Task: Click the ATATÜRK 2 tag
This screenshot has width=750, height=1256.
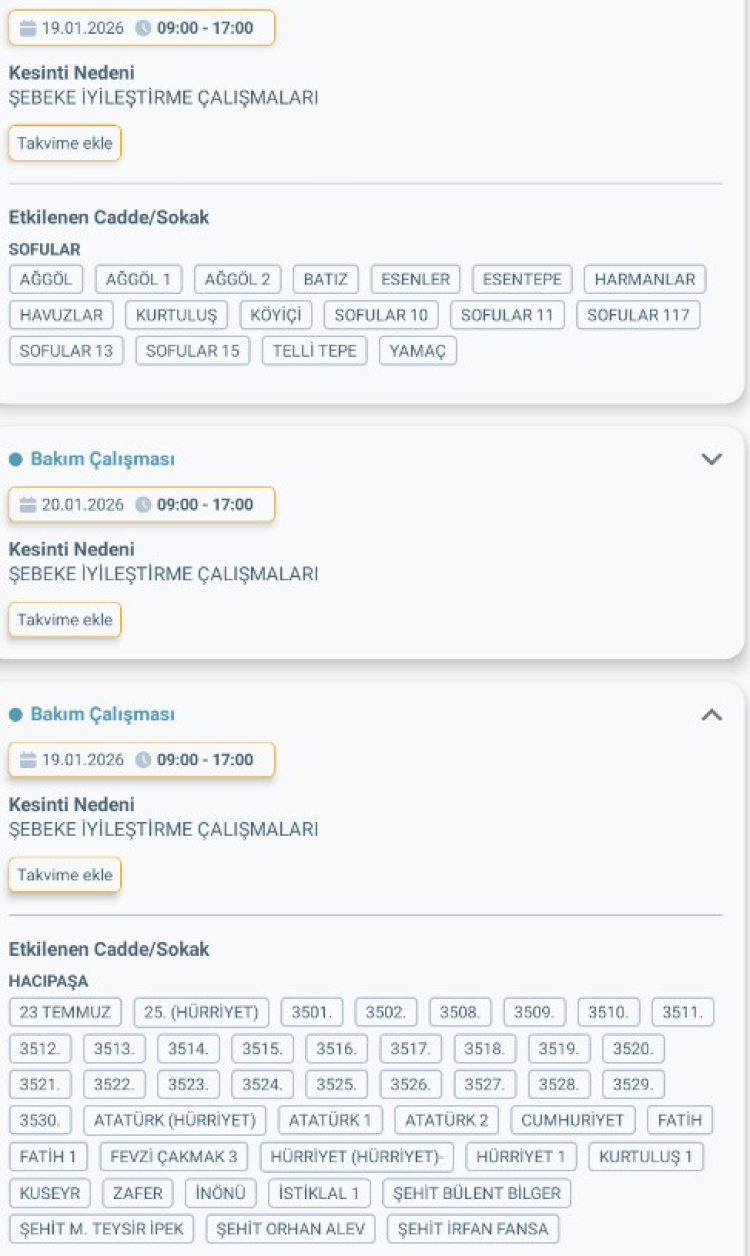Action: (x=447, y=1120)
